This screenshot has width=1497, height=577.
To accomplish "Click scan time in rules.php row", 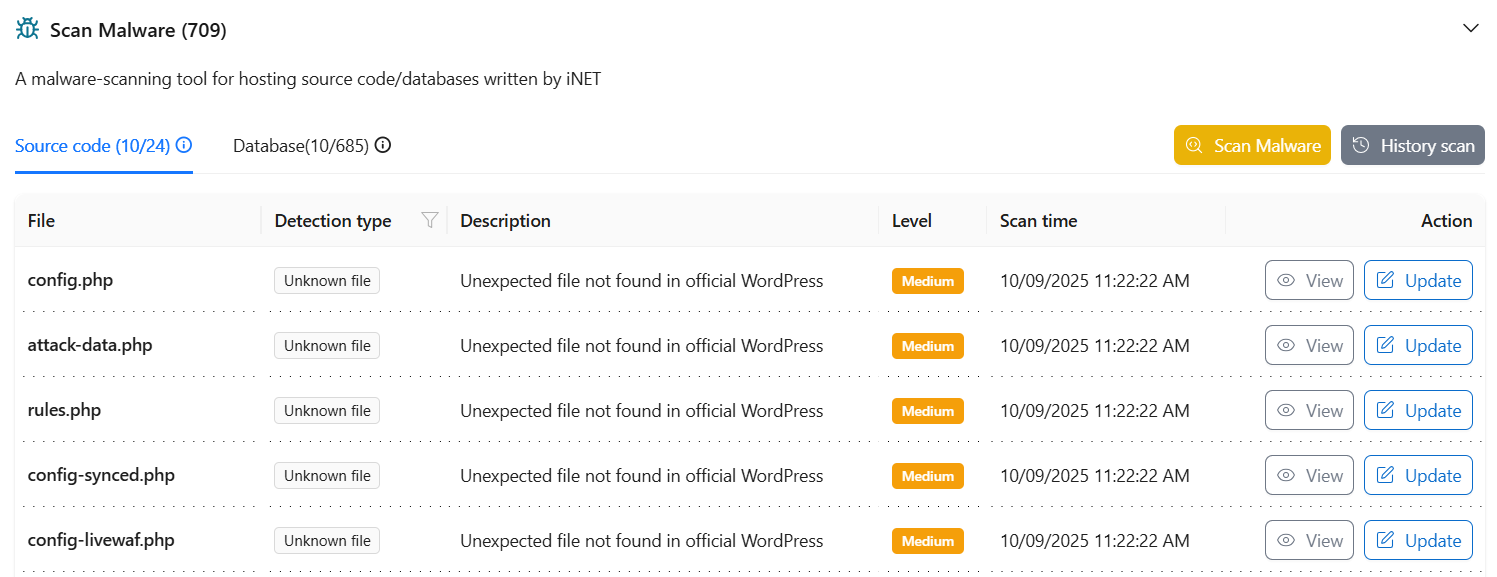I will pyautogui.click(x=1095, y=411).
